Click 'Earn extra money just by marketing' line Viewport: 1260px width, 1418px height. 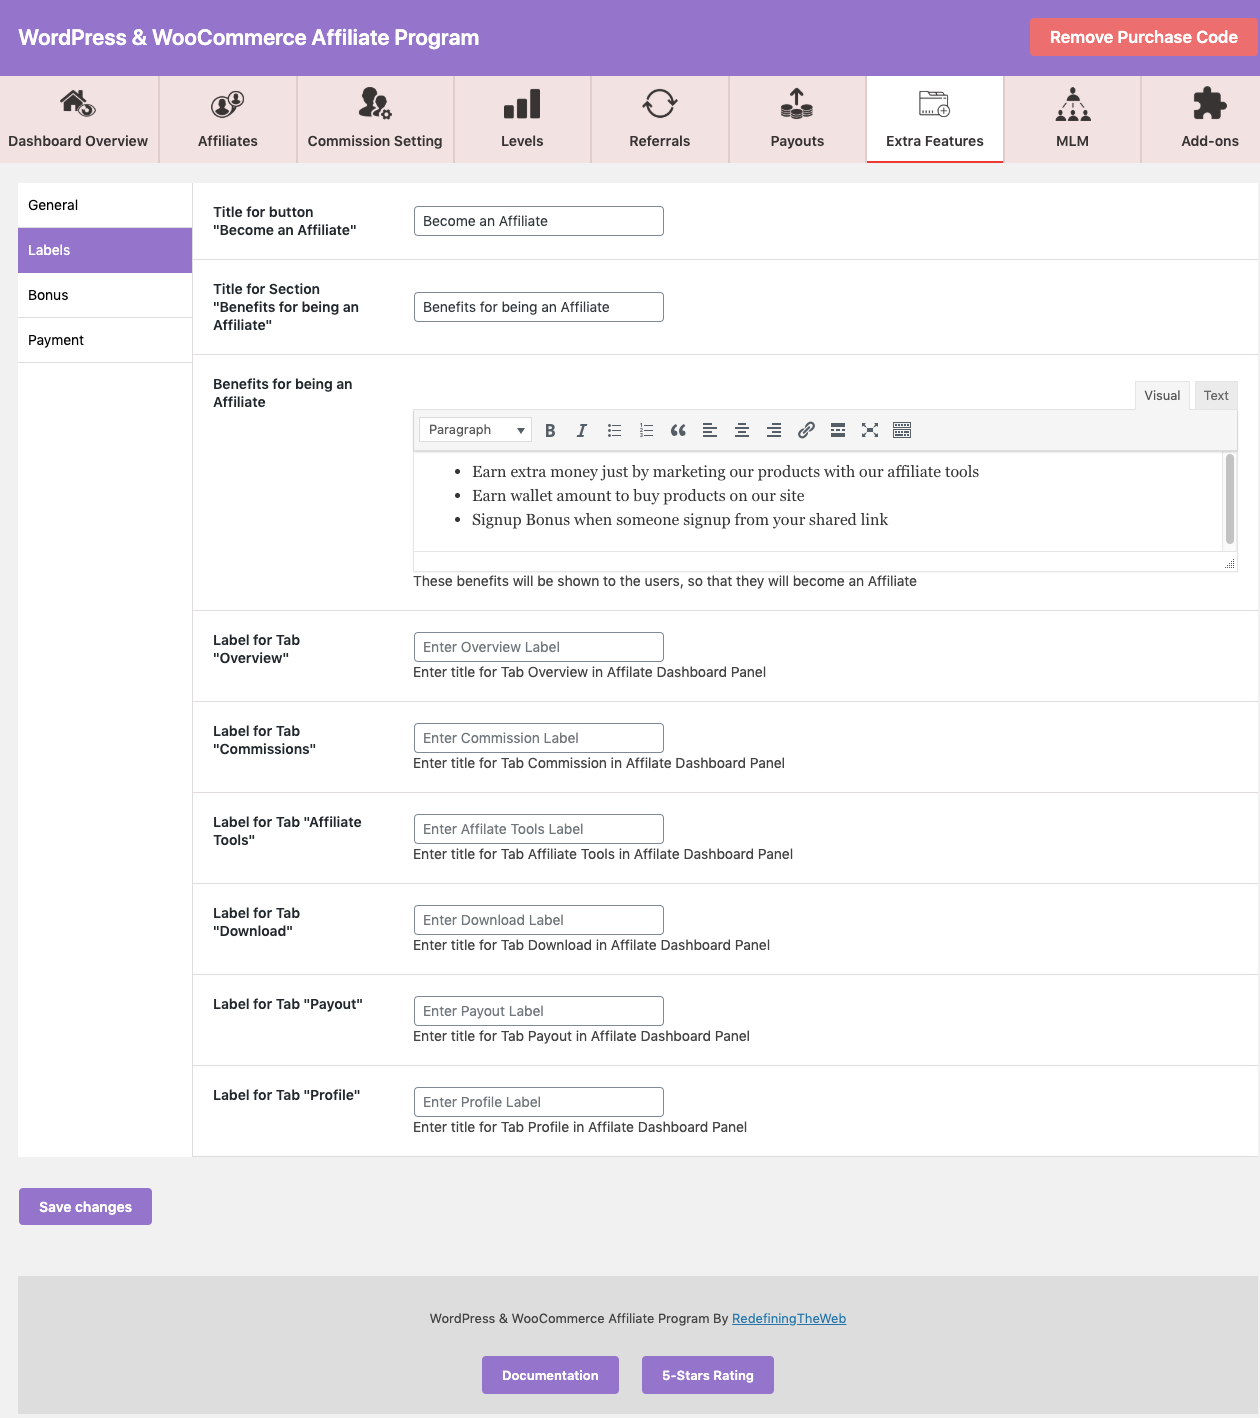tap(725, 471)
